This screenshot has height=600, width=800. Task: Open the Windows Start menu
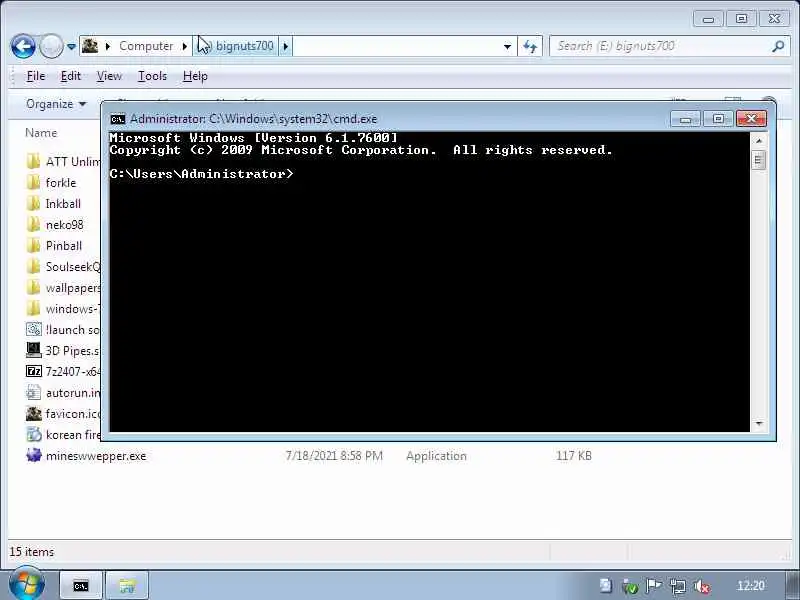(26, 584)
